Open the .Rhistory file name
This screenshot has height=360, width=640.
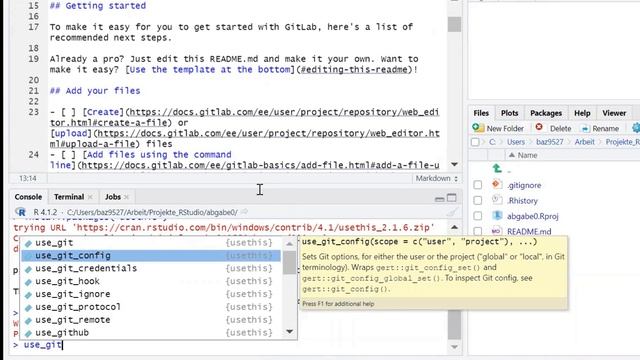[x=522, y=201]
